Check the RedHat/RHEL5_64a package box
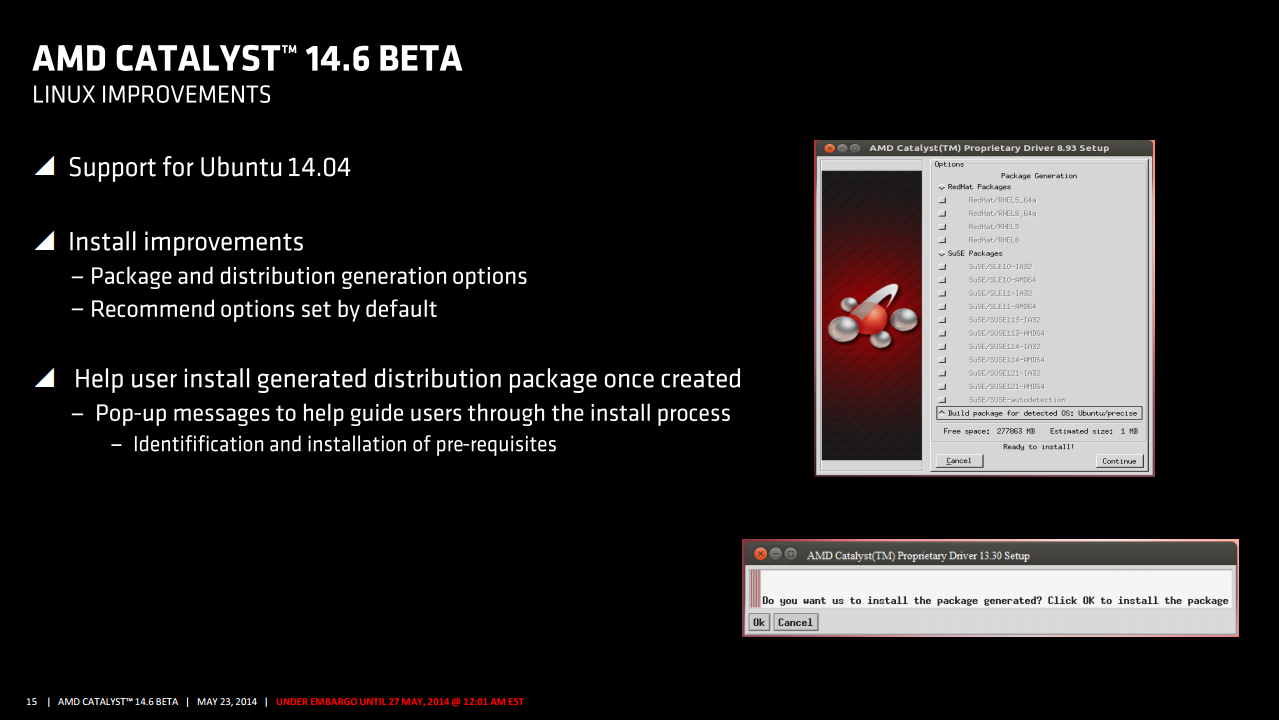Screen dimensions: 1279x720 click(942, 200)
